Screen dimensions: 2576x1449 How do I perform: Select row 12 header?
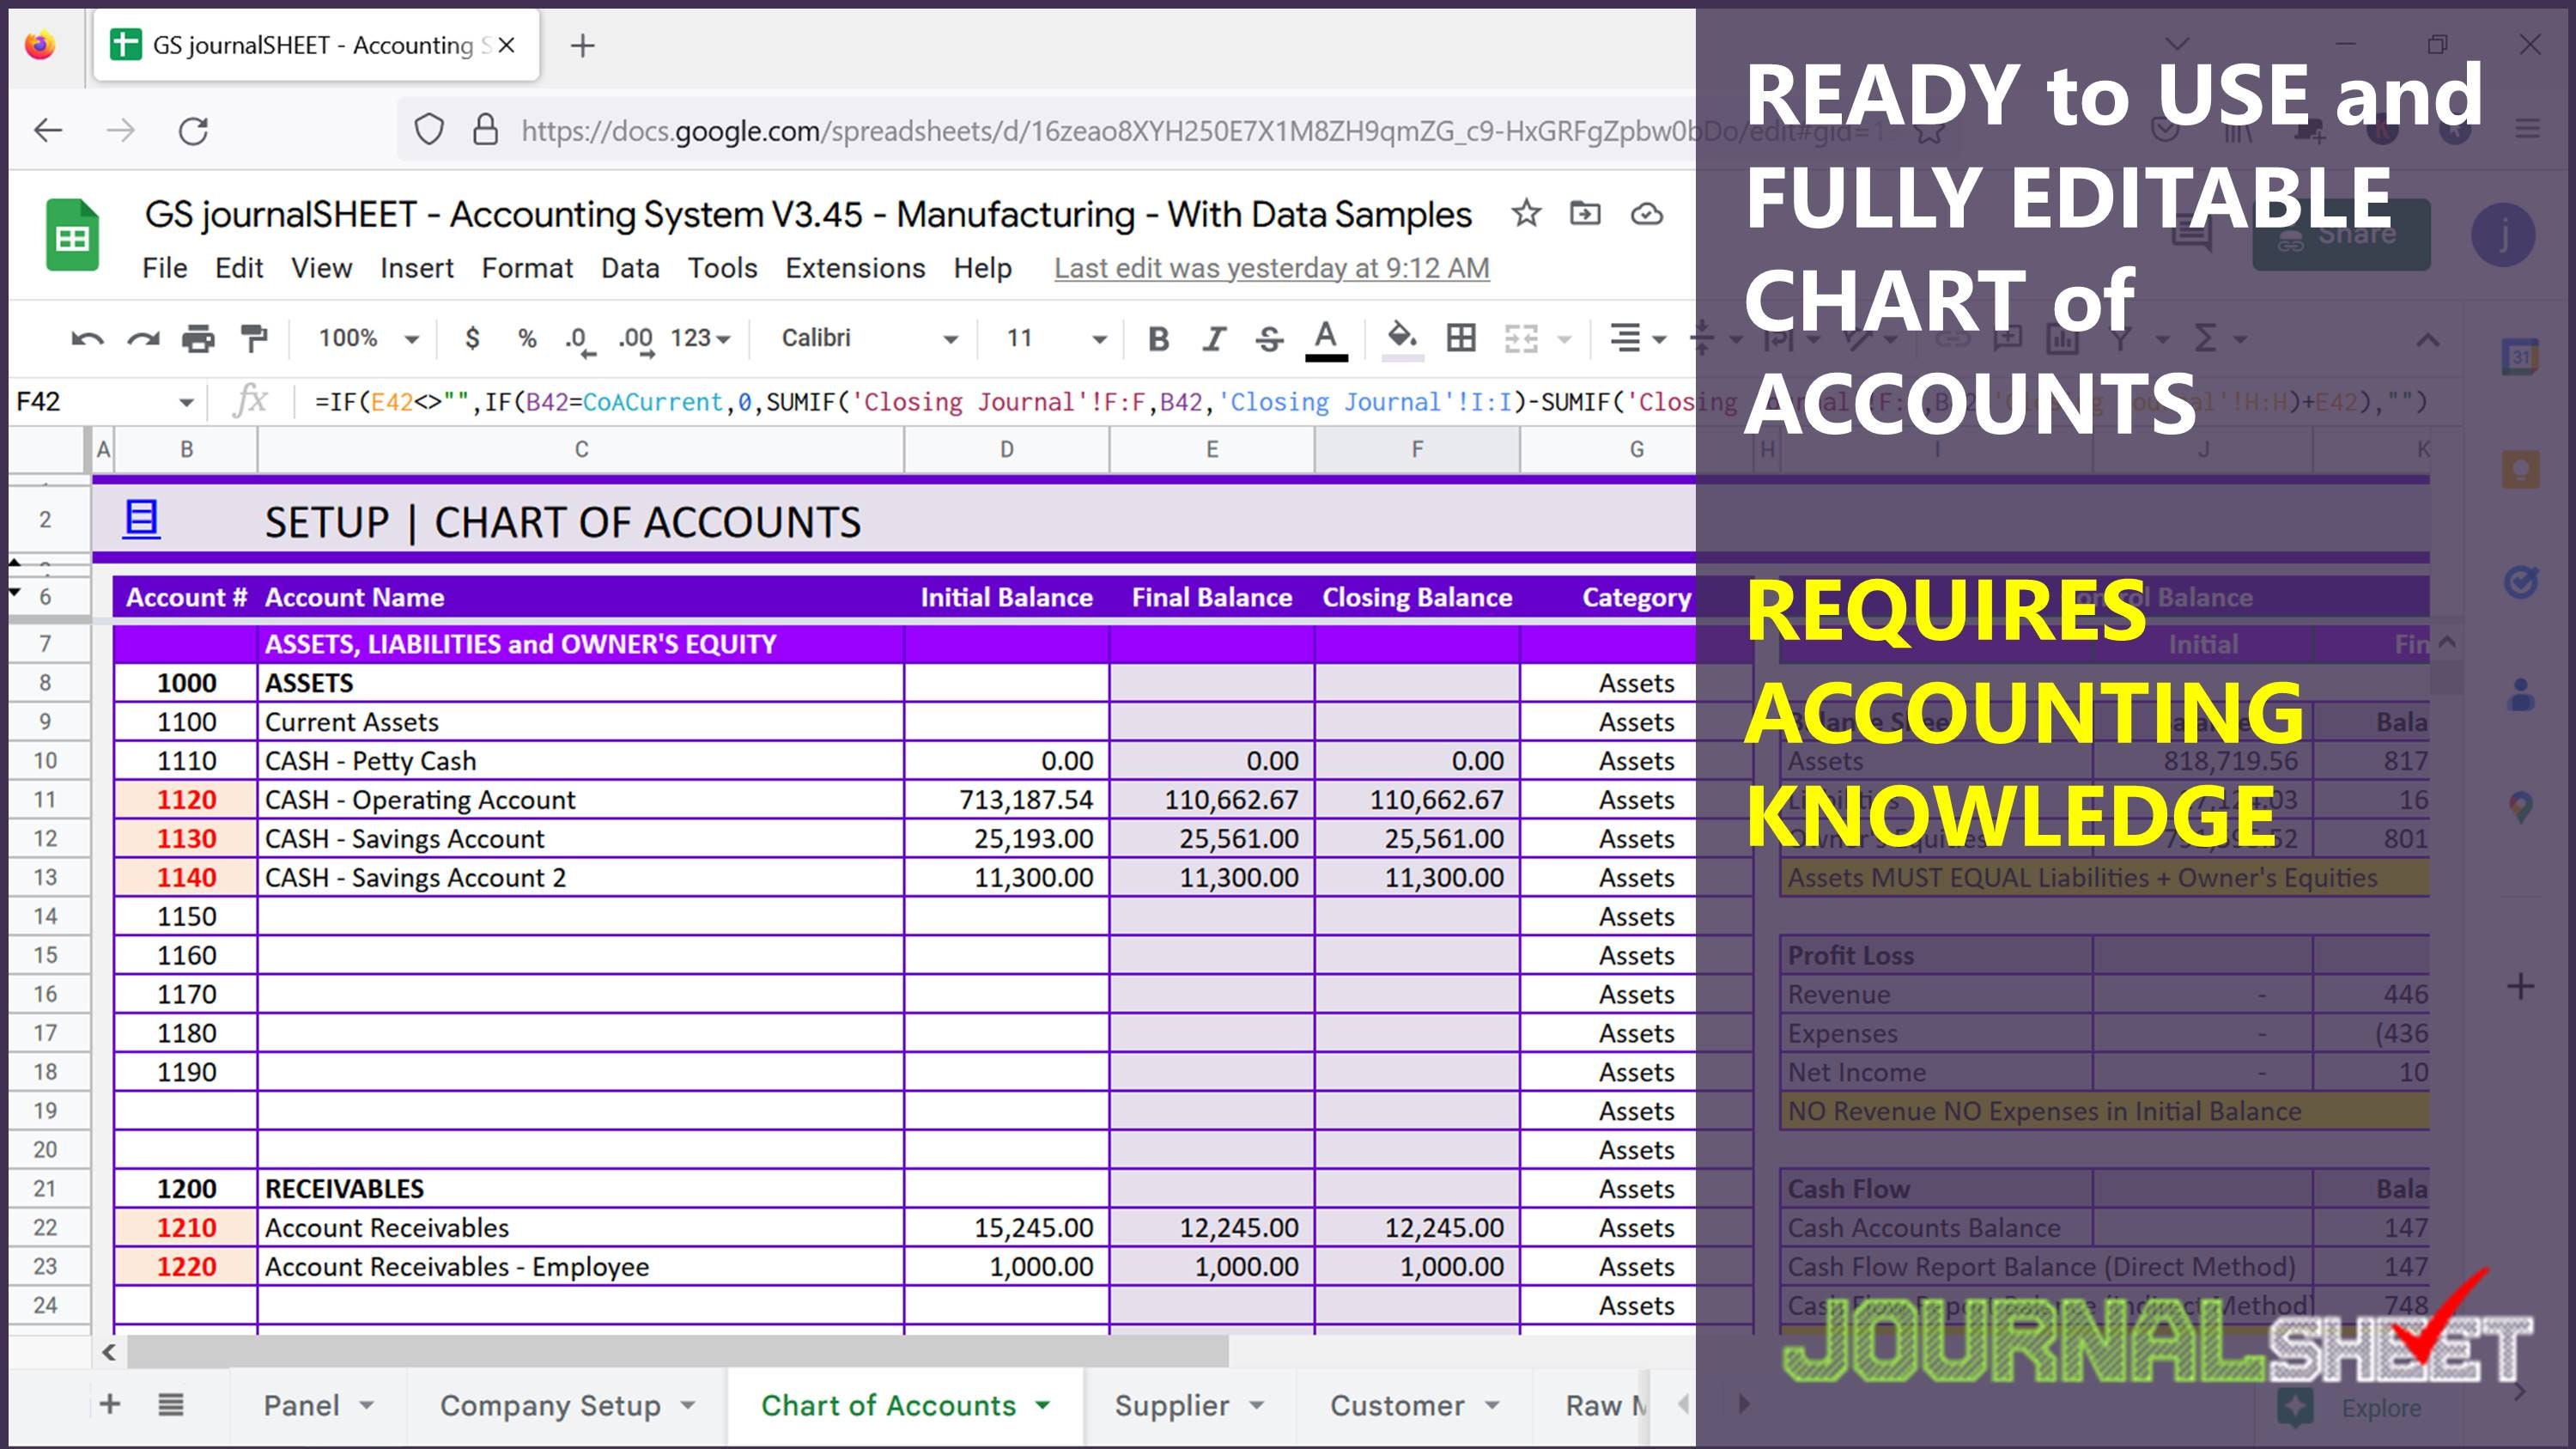pos(46,839)
